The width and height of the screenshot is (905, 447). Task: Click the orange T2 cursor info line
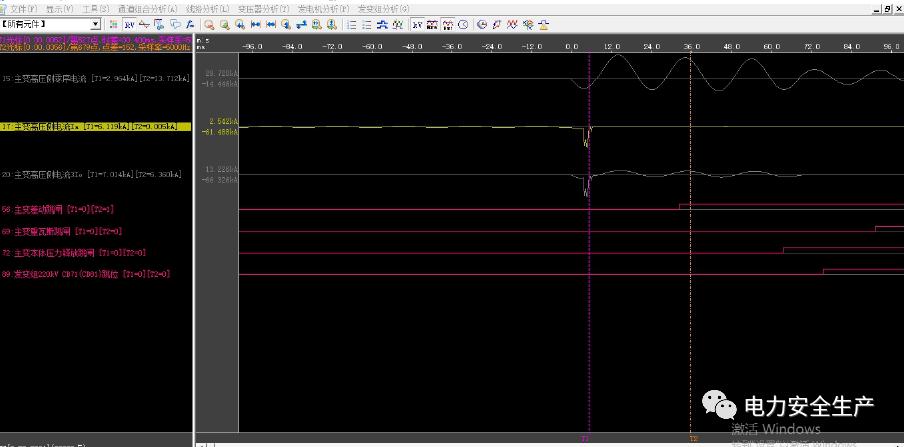click(96, 47)
